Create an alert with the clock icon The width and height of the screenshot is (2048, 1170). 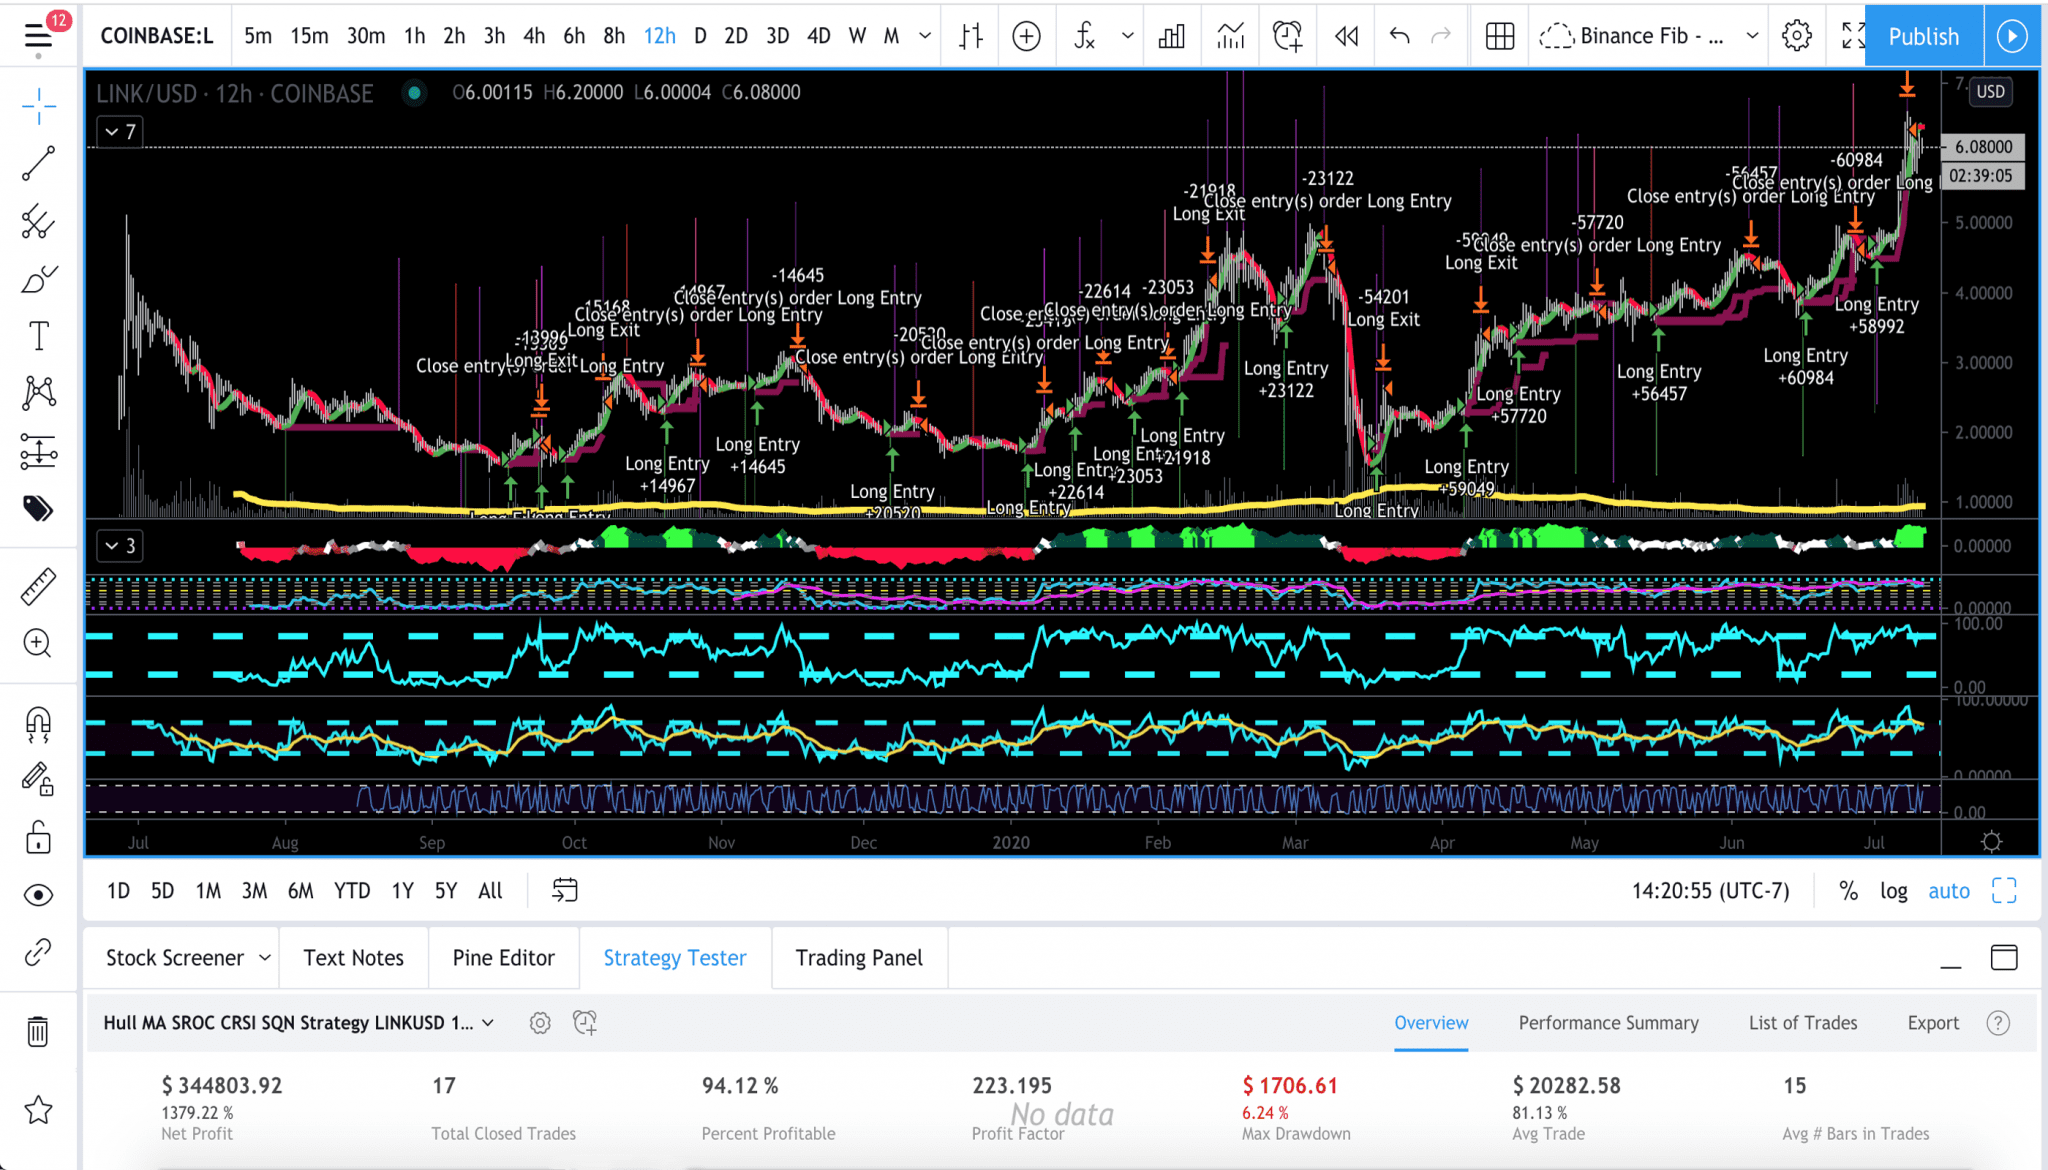point(1287,35)
